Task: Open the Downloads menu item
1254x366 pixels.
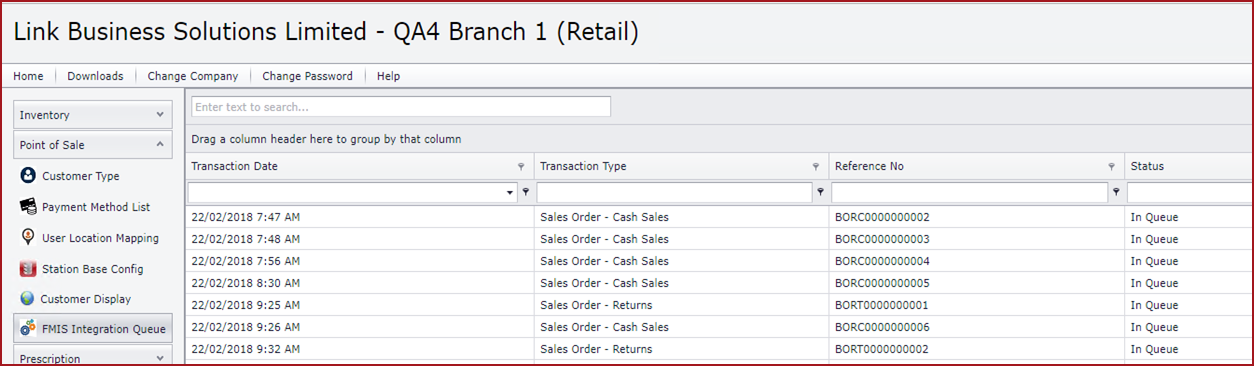Action: [95, 76]
